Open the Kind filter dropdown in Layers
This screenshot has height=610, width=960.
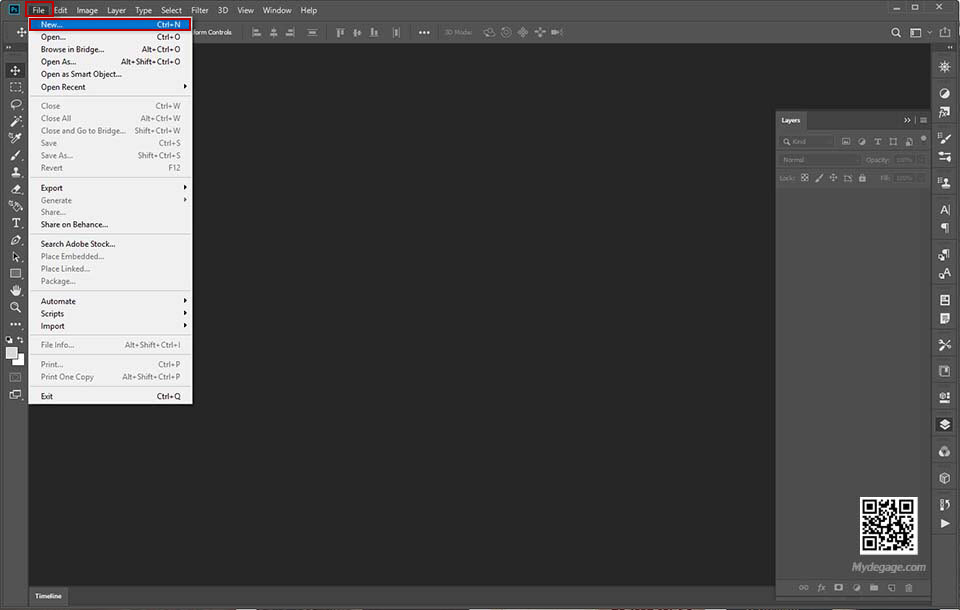[808, 141]
